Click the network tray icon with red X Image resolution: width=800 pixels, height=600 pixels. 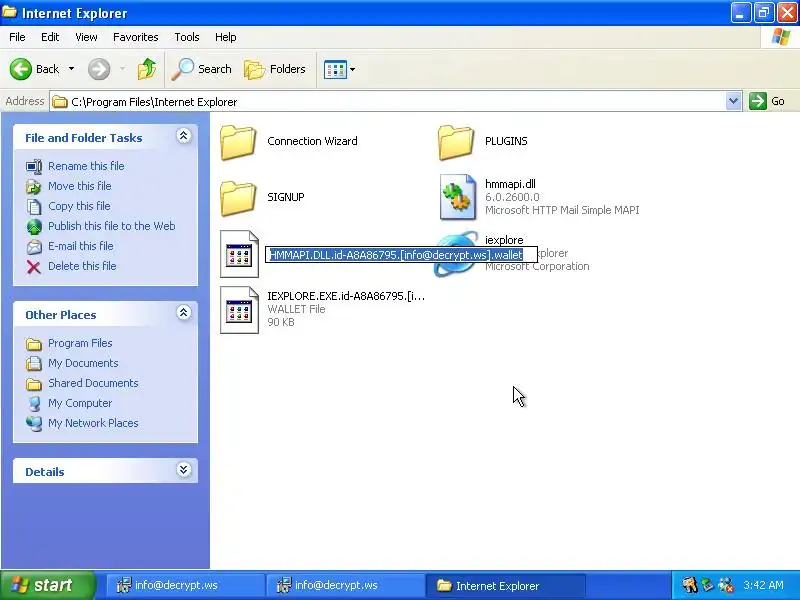(x=726, y=585)
